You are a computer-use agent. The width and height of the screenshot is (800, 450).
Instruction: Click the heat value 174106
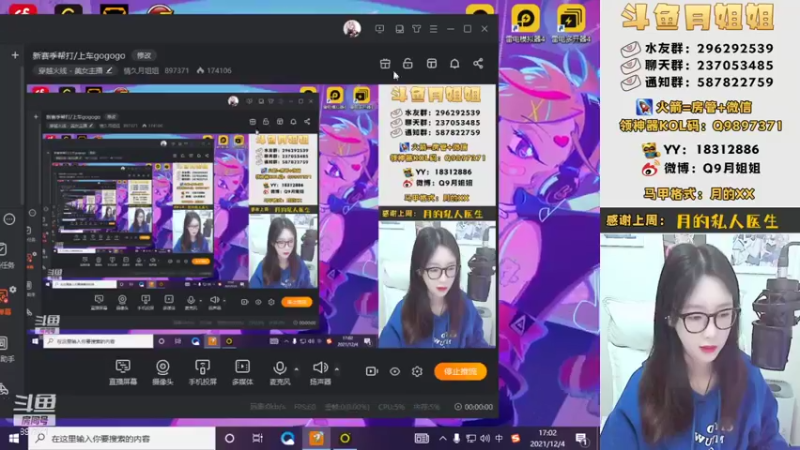pyautogui.click(x=219, y=70)
